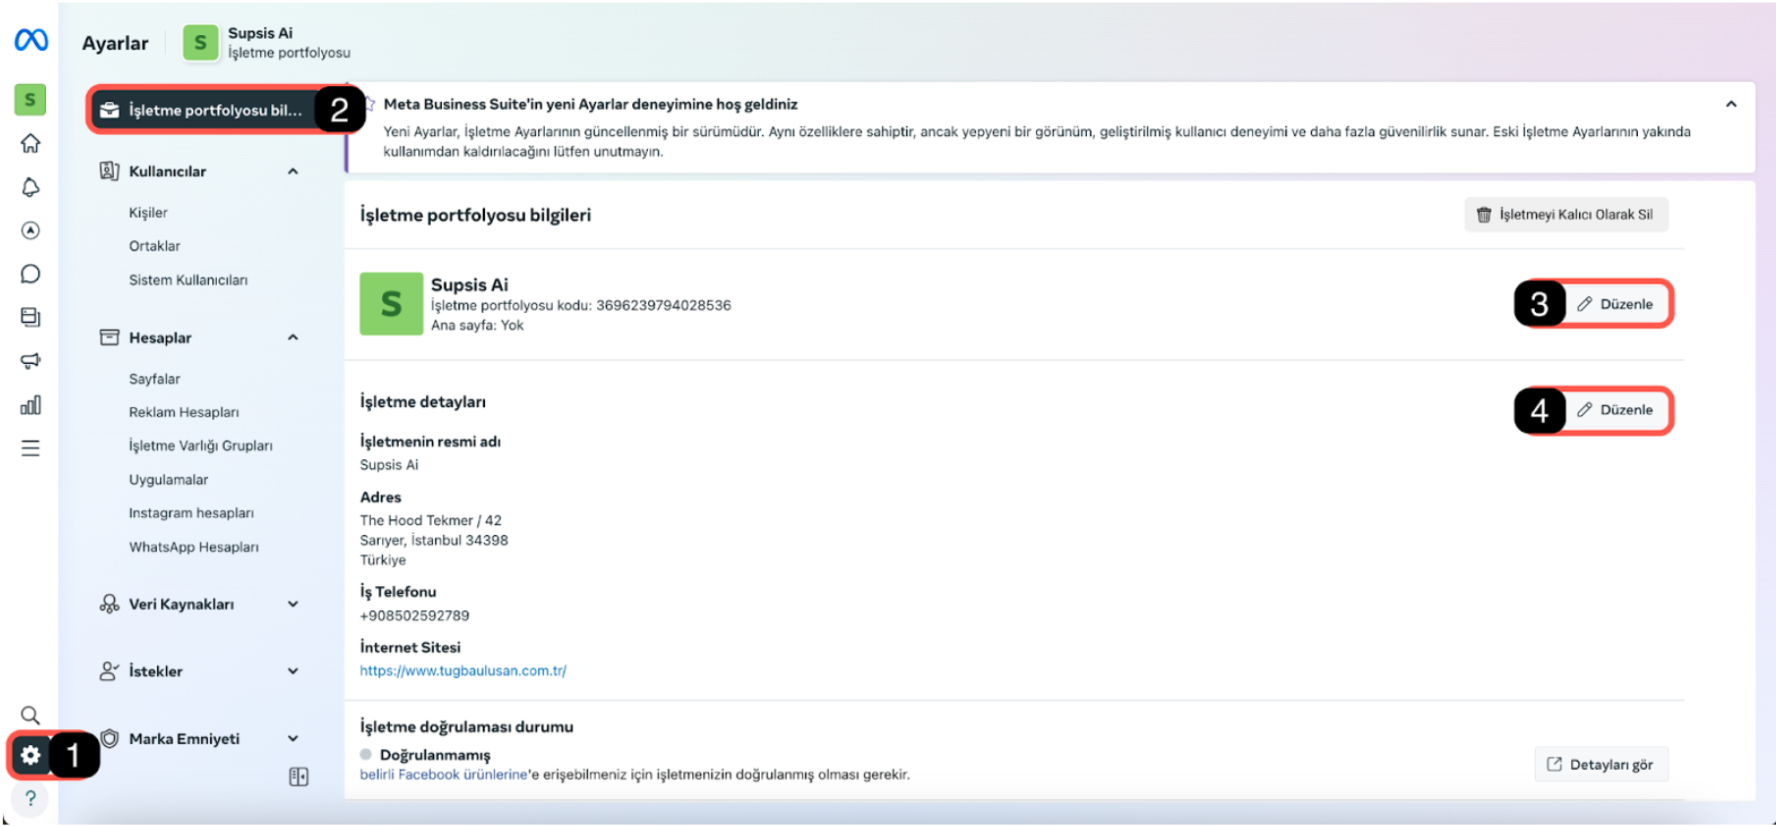This screenshot has width=1776, height=826.
Task: Click İşletmeyi Kalıcı Olarak Sil button
Action: pos(1566,215)
